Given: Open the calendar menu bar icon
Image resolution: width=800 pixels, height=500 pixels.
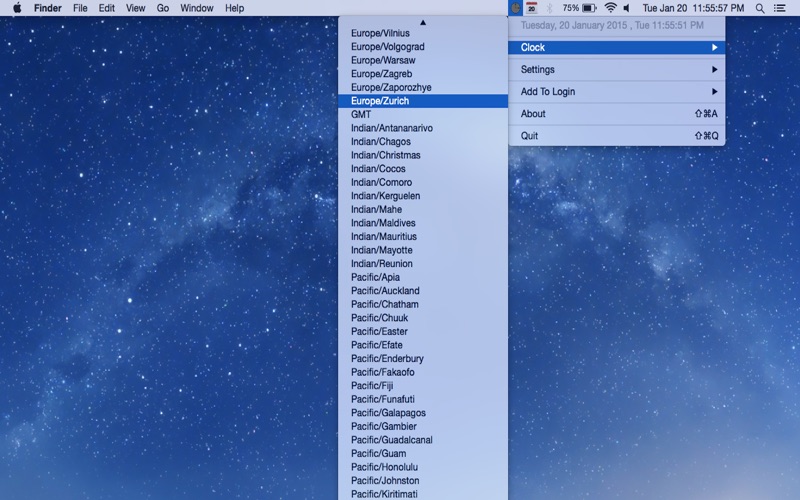Looking at the screenshot, I should [532, 8].
